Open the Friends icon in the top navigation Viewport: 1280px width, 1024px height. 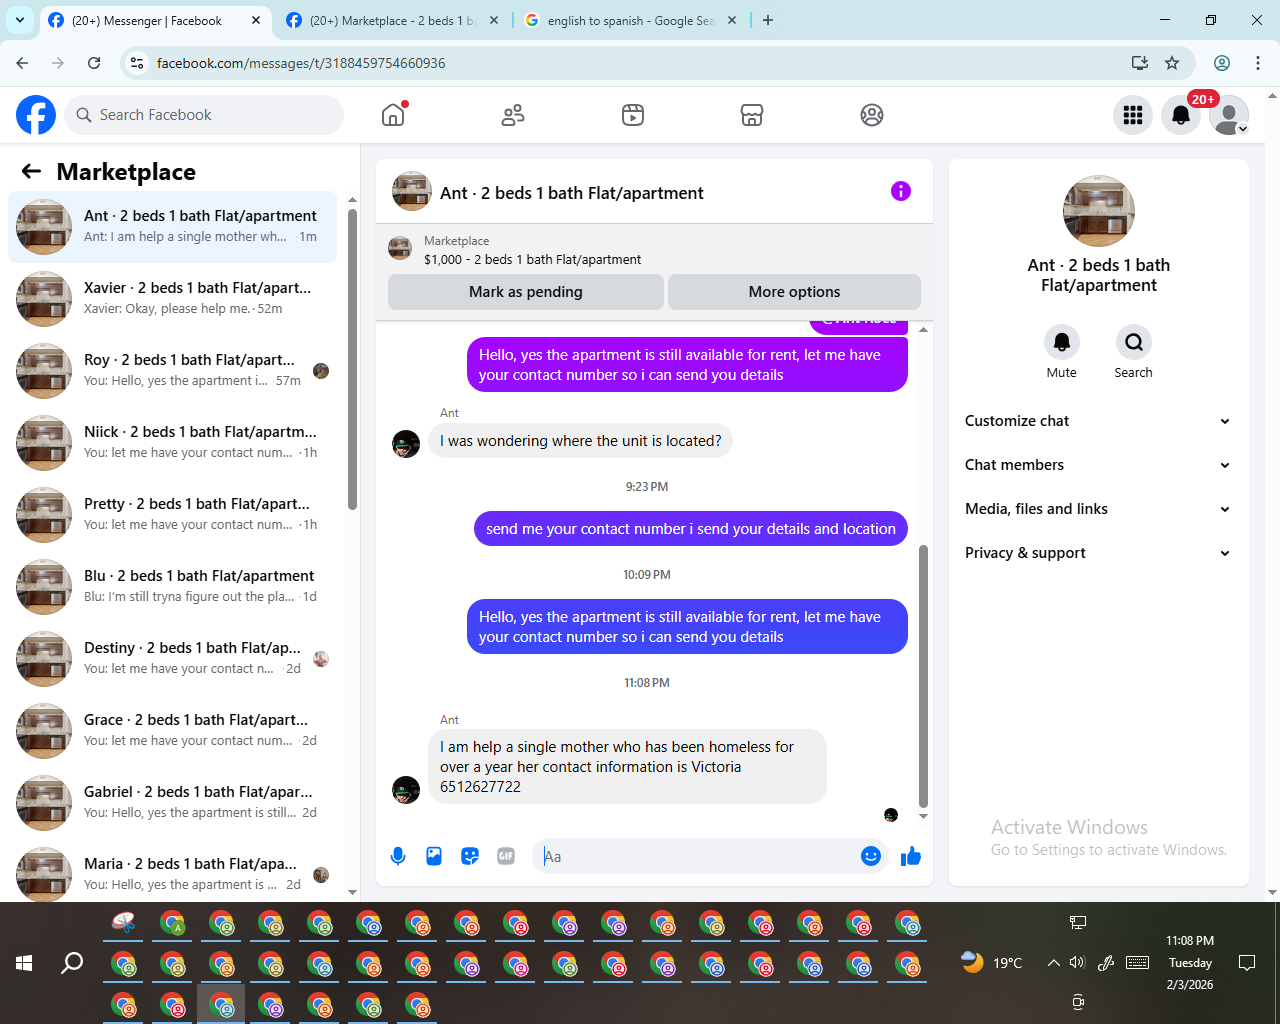[513, 115]
